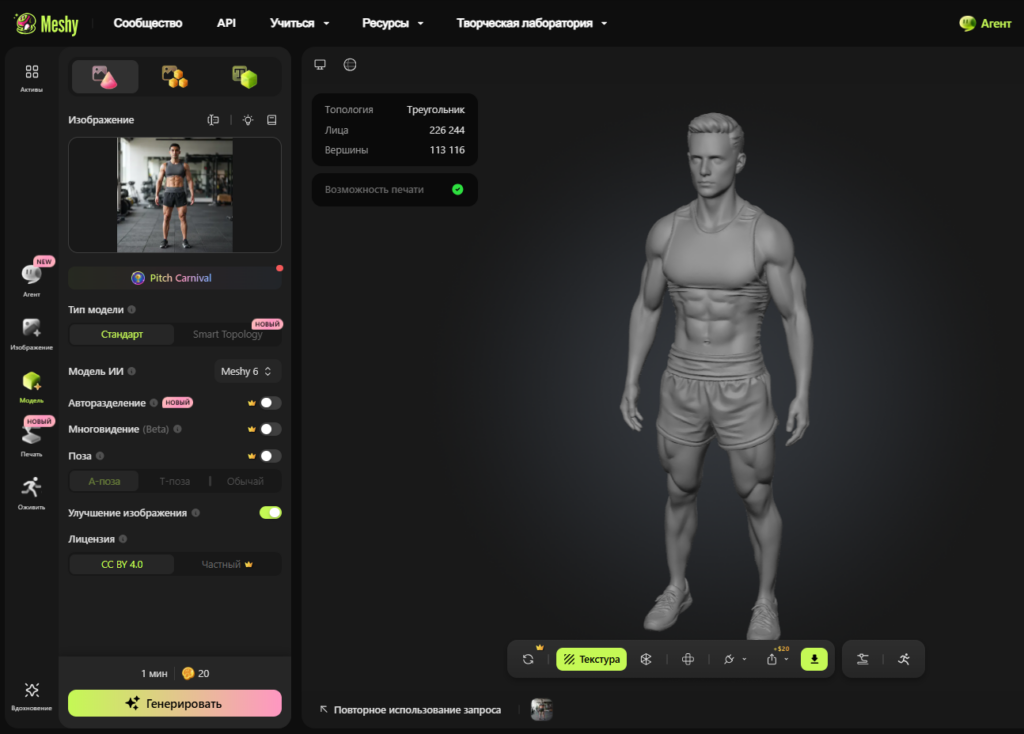
Task: Expand the Ресурсы menu
Action: click(x=392, y=23)
